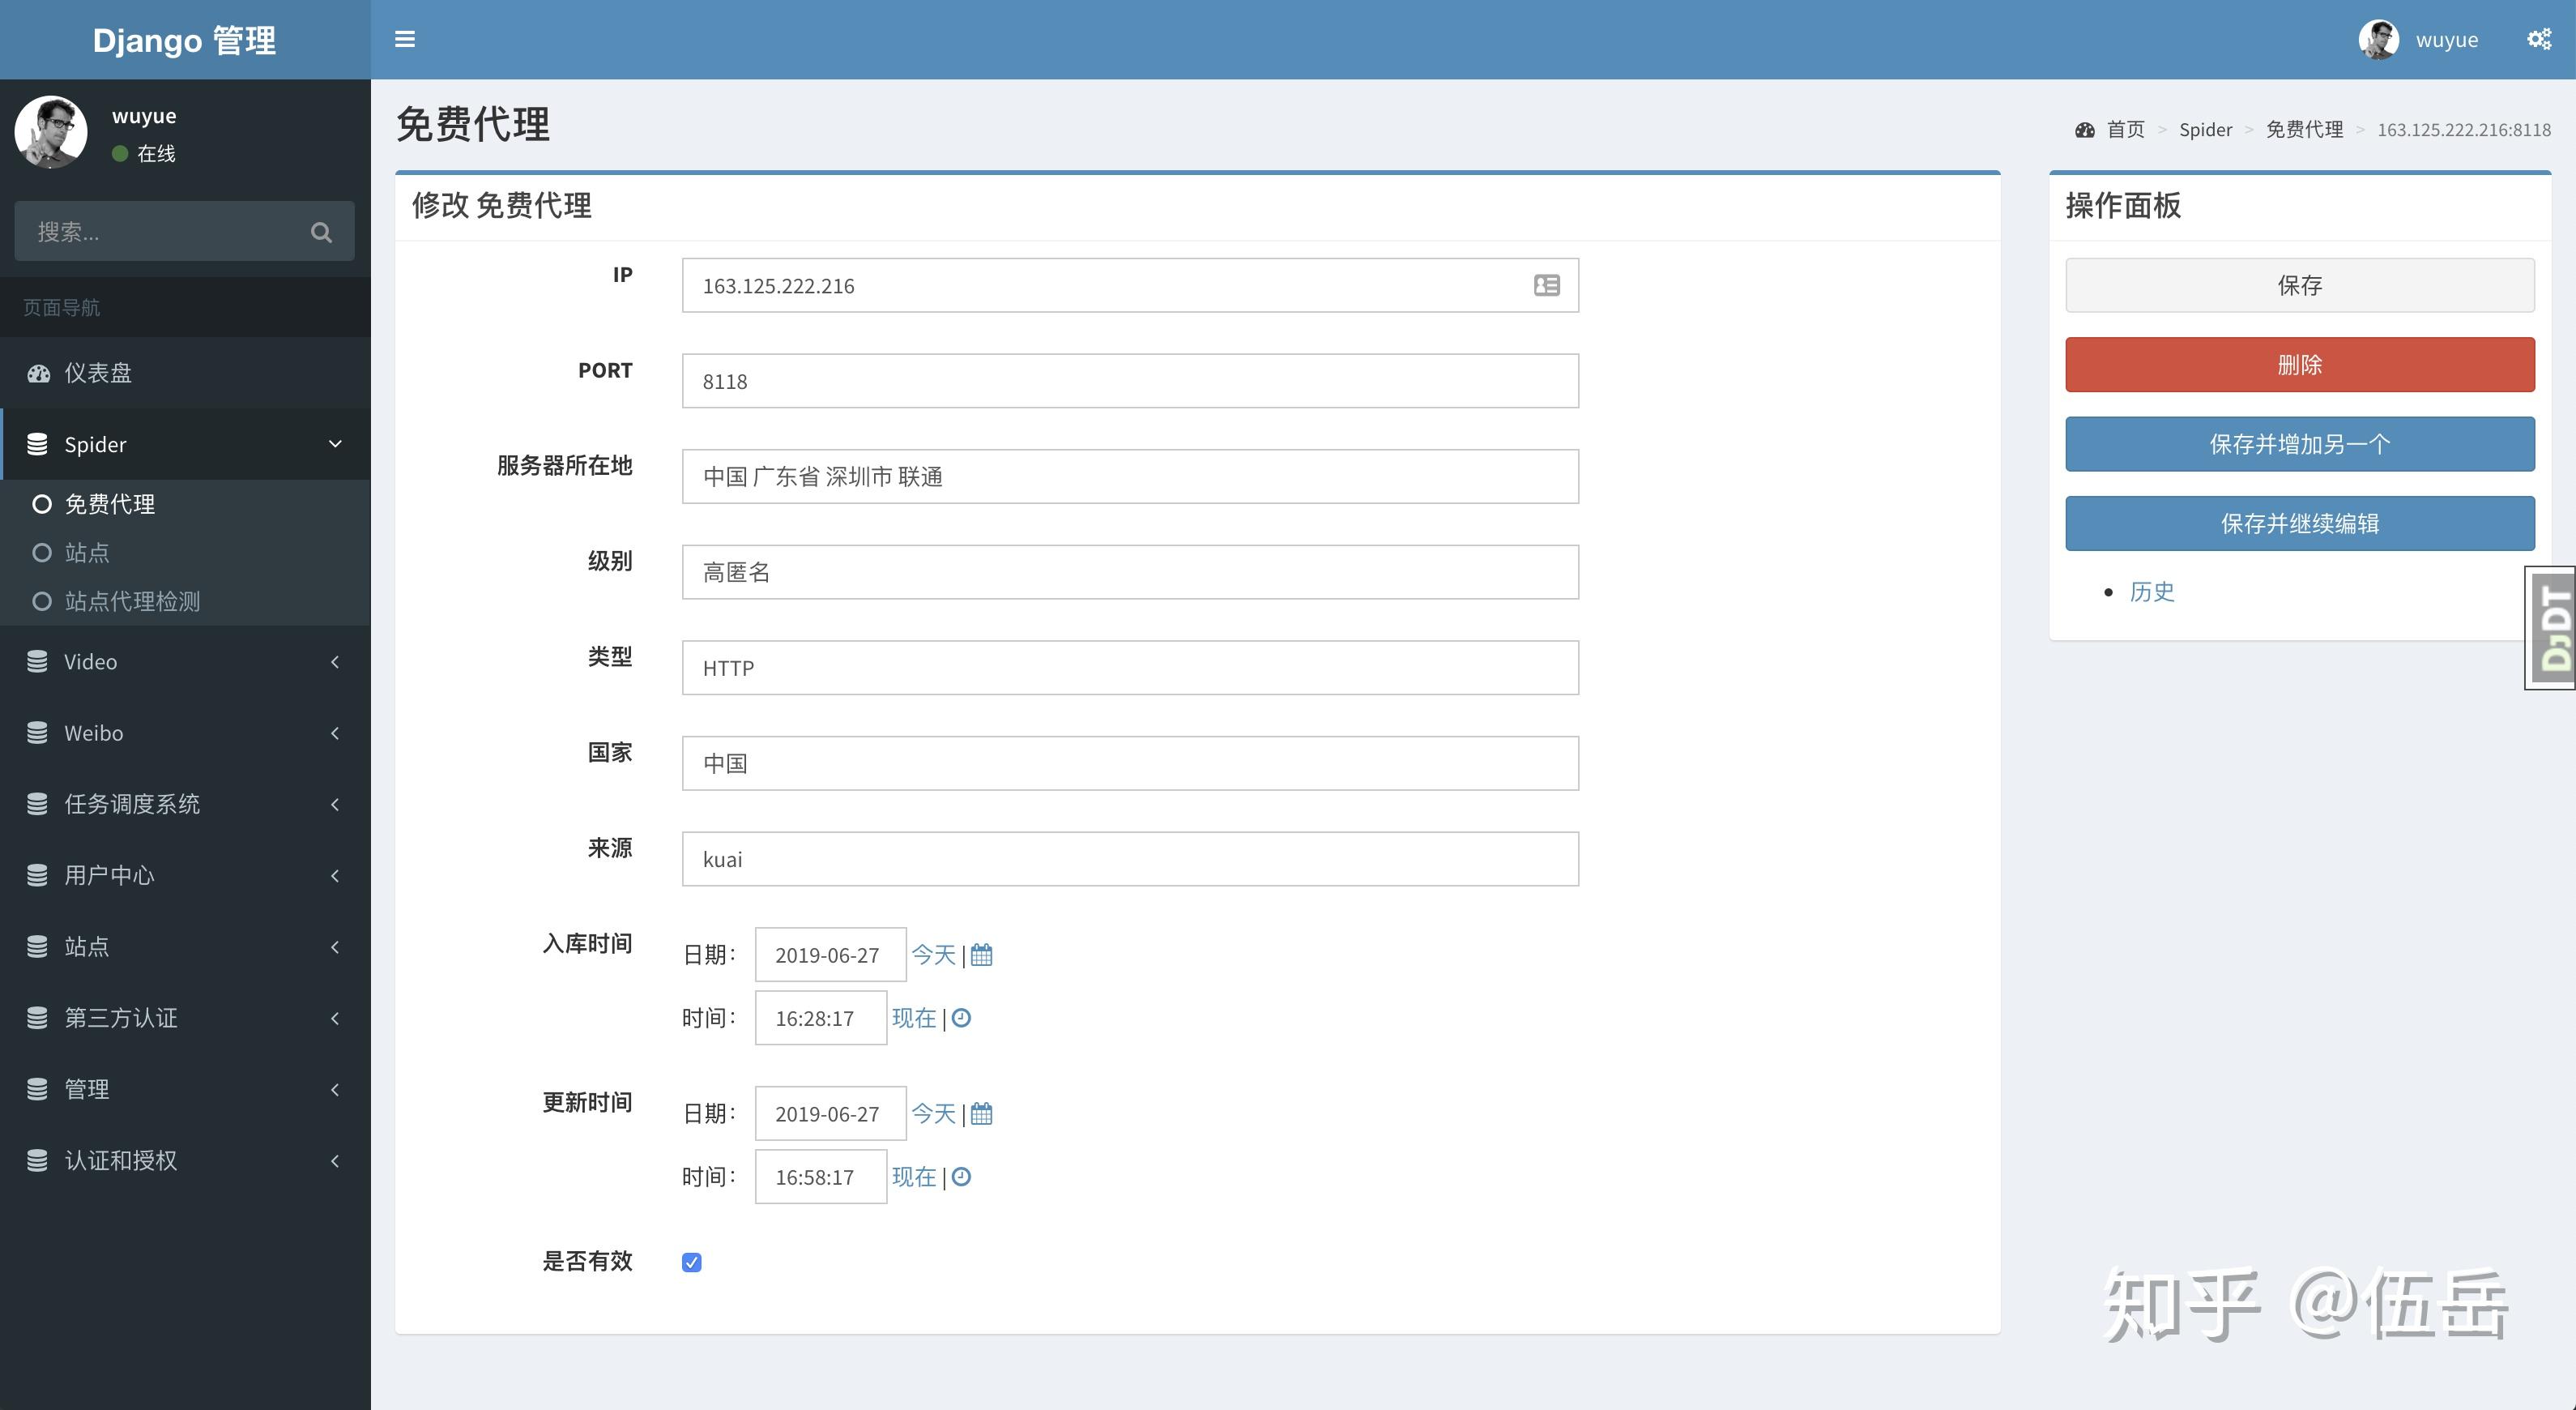The height and width of the screenshot is (1410, 2576).
Task: Click the PORT input showing 8118
Action: click(x=1129, y=380)
